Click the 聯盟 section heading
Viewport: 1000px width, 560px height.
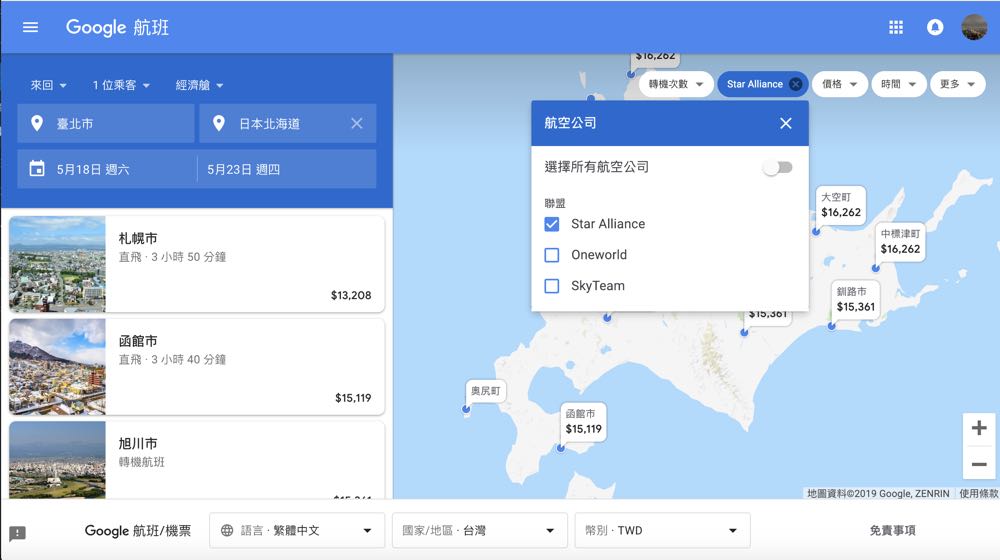(555, 203)
